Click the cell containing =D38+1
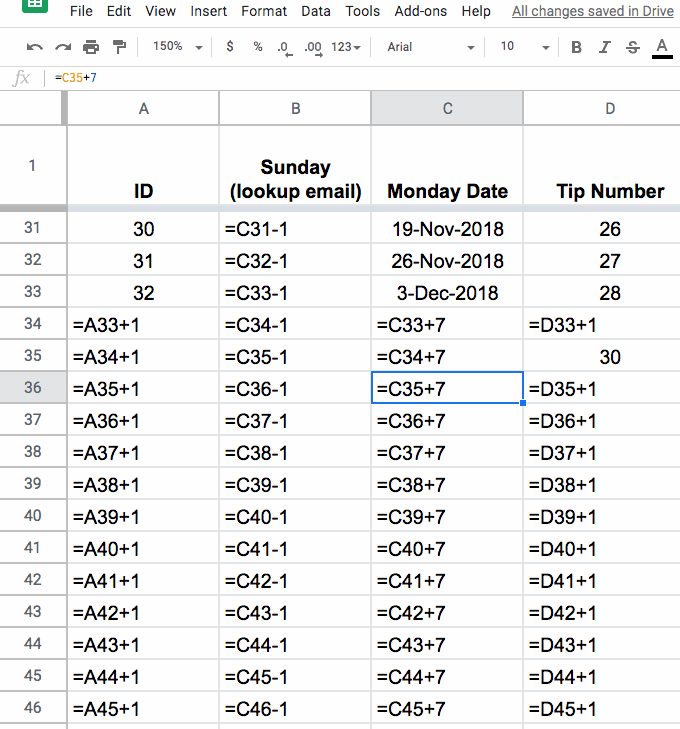 (602, 484)
